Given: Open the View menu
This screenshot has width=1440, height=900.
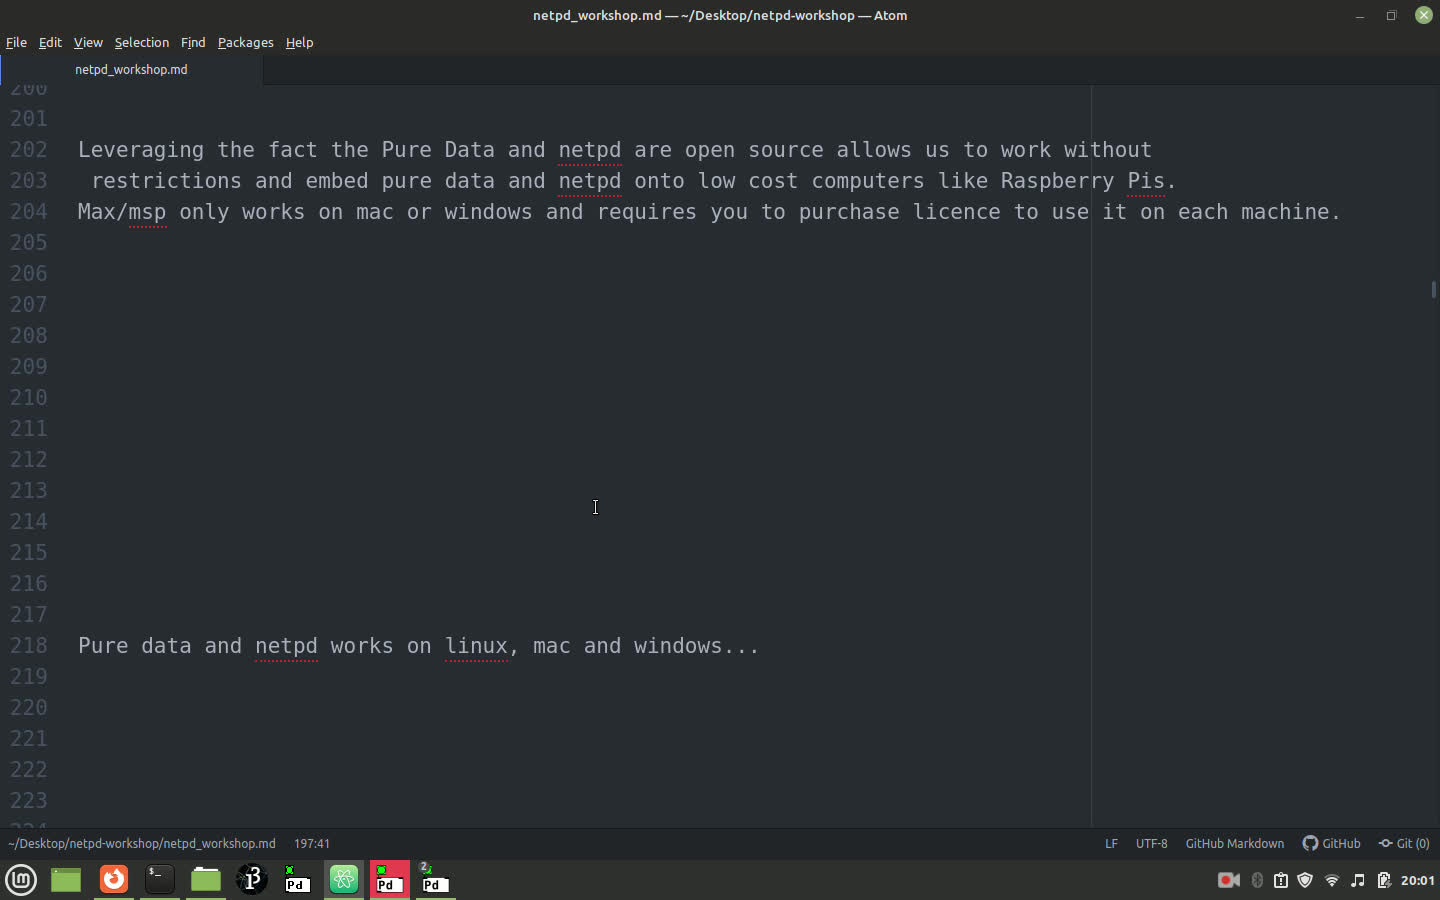Looking at the screenshot, I should 88,42.
